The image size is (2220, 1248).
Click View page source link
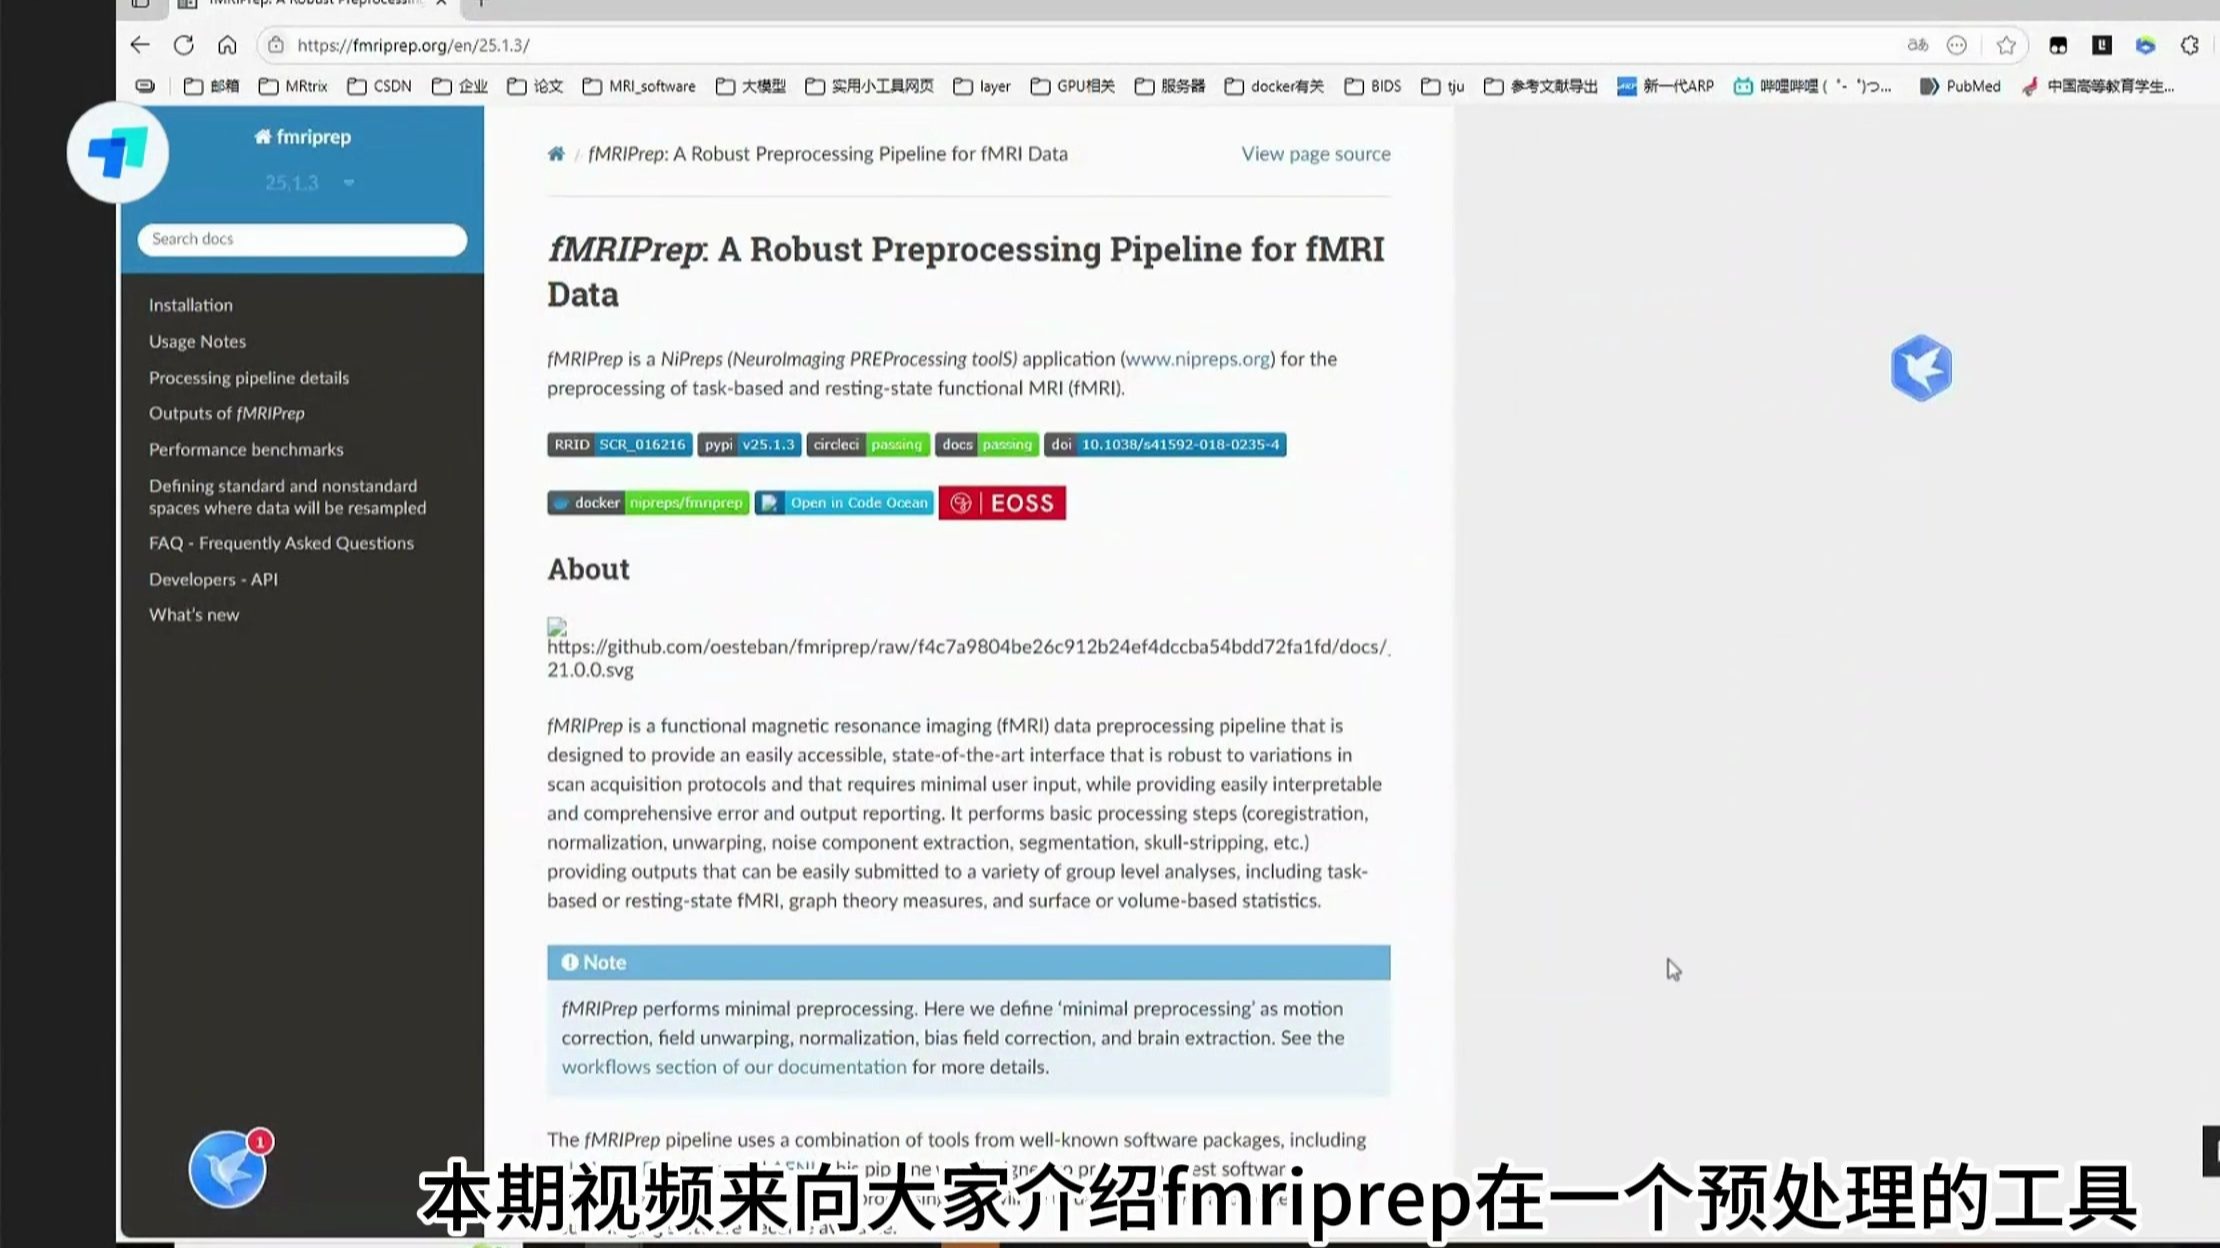pyautogui.click(x=1316, y=154)
